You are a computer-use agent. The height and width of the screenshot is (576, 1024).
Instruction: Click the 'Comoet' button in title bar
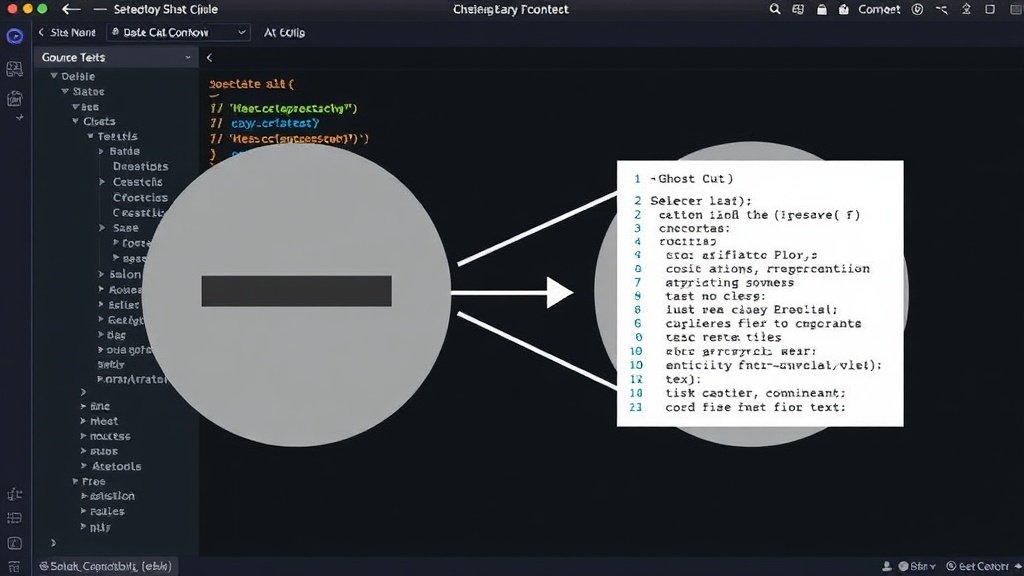879,9
